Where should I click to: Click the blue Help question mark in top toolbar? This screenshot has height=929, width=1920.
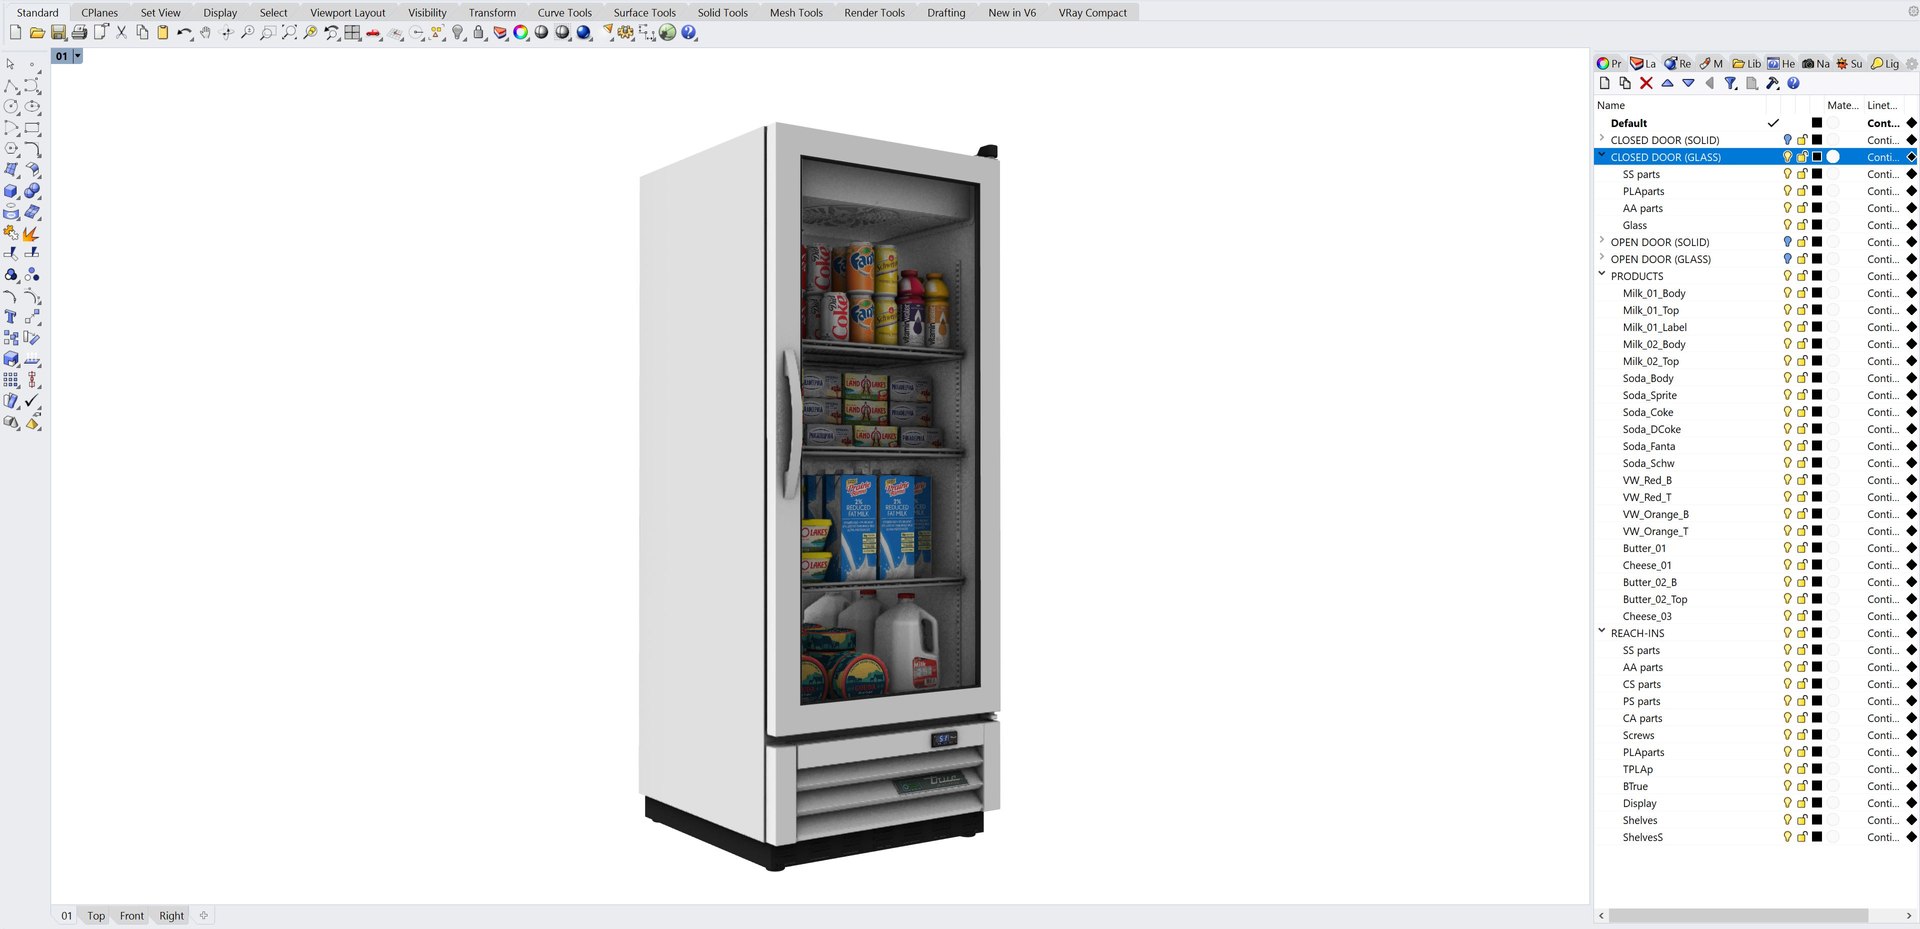click(689, 33)
